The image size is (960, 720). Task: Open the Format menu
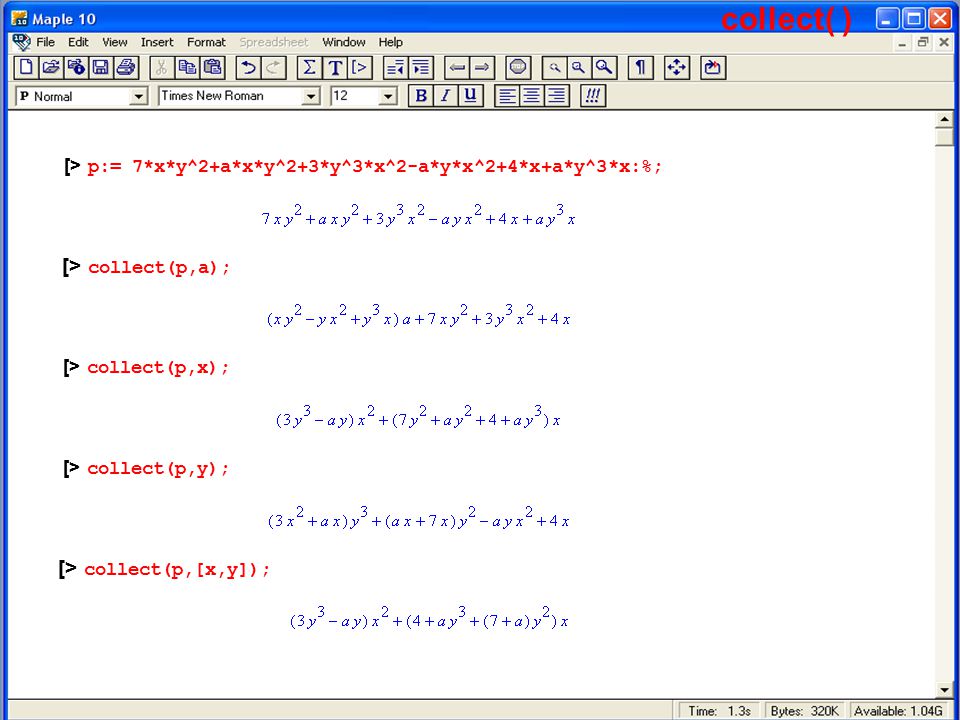[206, 42]
